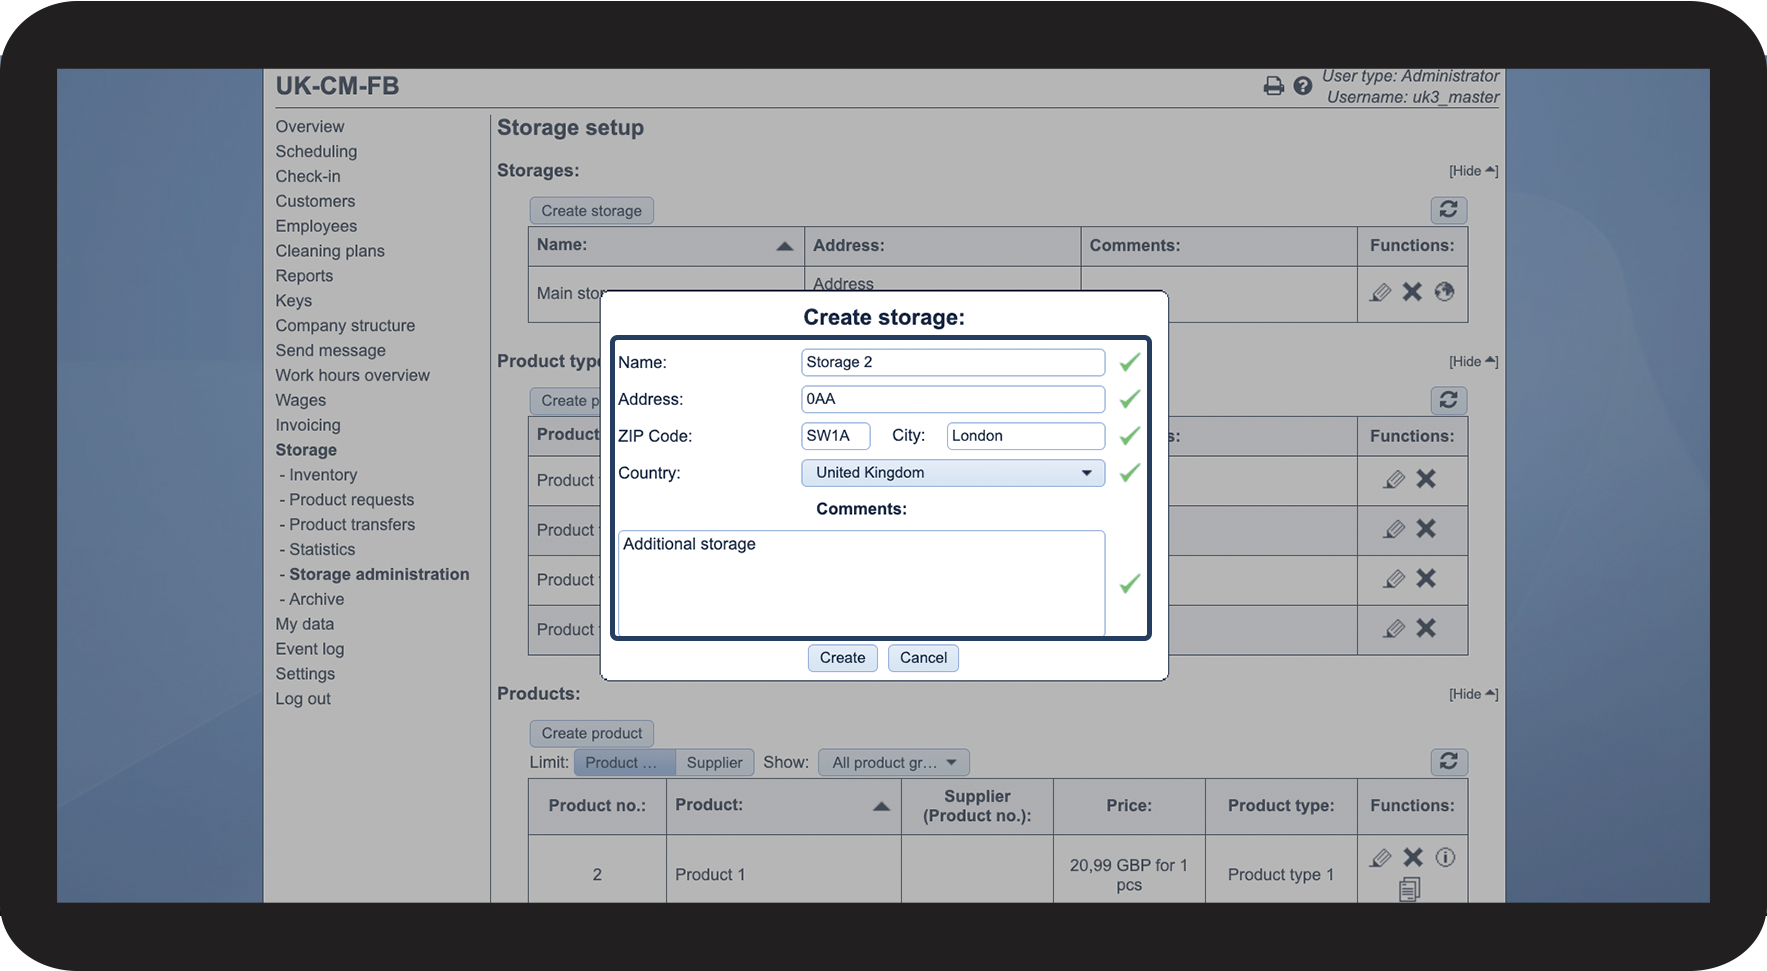
Task: Go to Company structure menu item
Action: [x=345, y=326]
